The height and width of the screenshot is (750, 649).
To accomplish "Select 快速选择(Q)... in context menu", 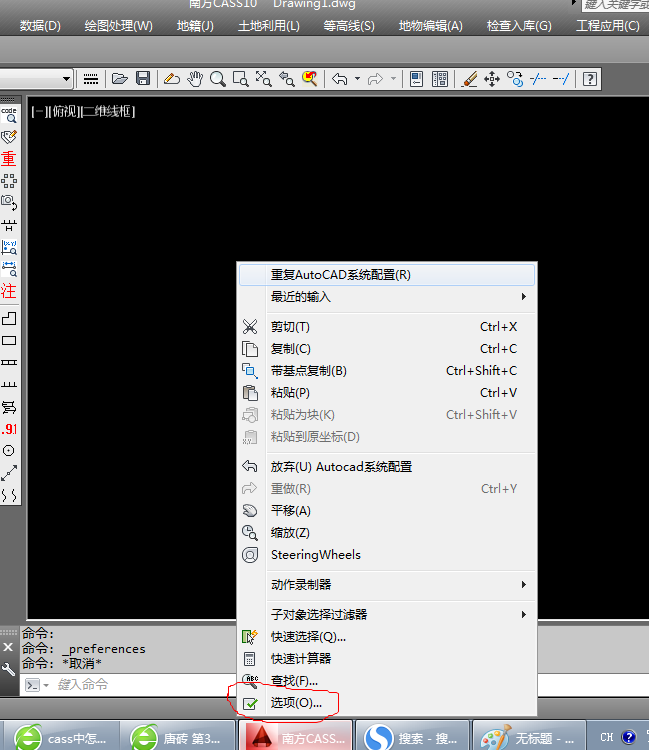I will coord(308,637).
